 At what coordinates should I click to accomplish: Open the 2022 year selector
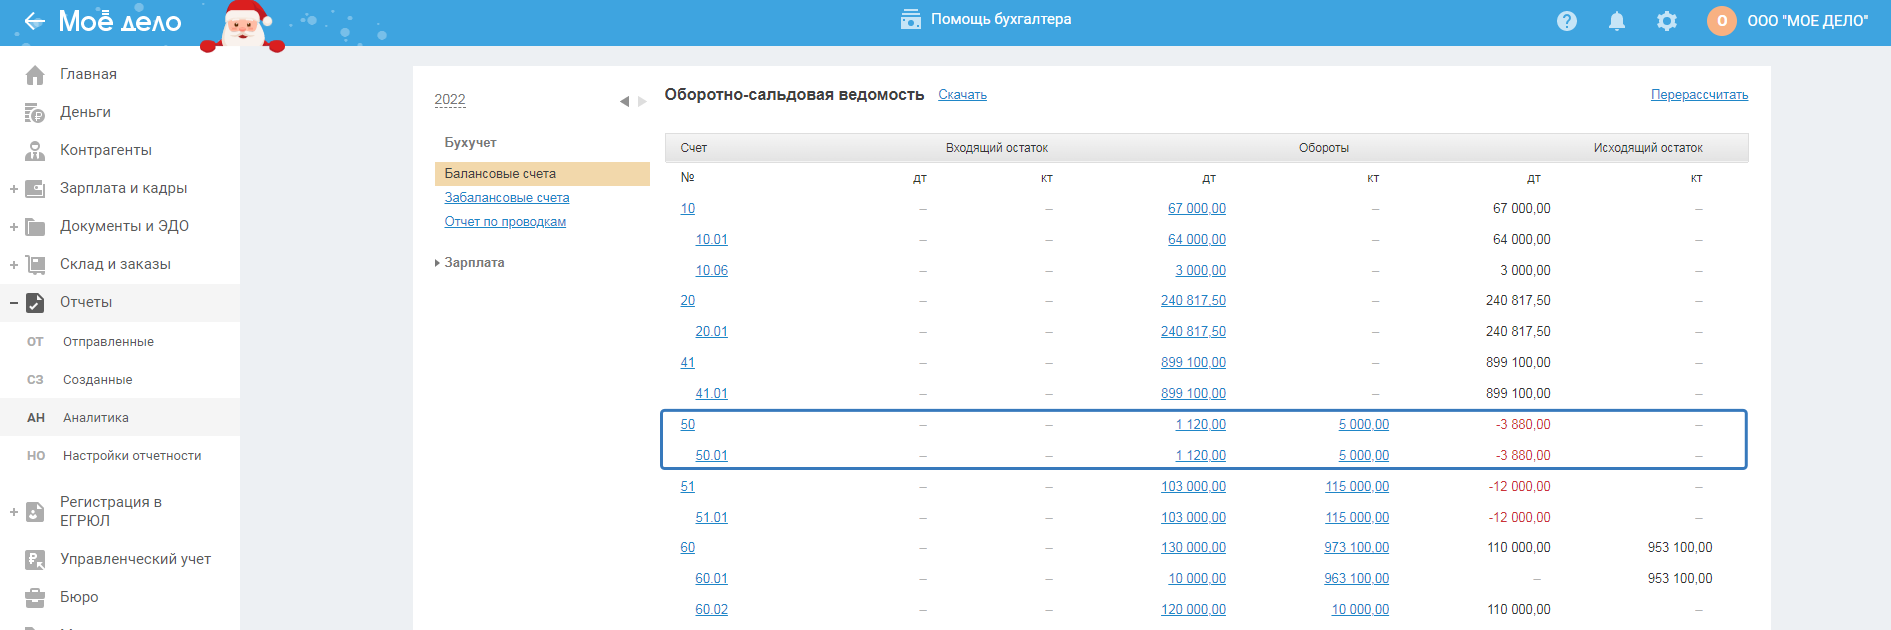(450, 99)
